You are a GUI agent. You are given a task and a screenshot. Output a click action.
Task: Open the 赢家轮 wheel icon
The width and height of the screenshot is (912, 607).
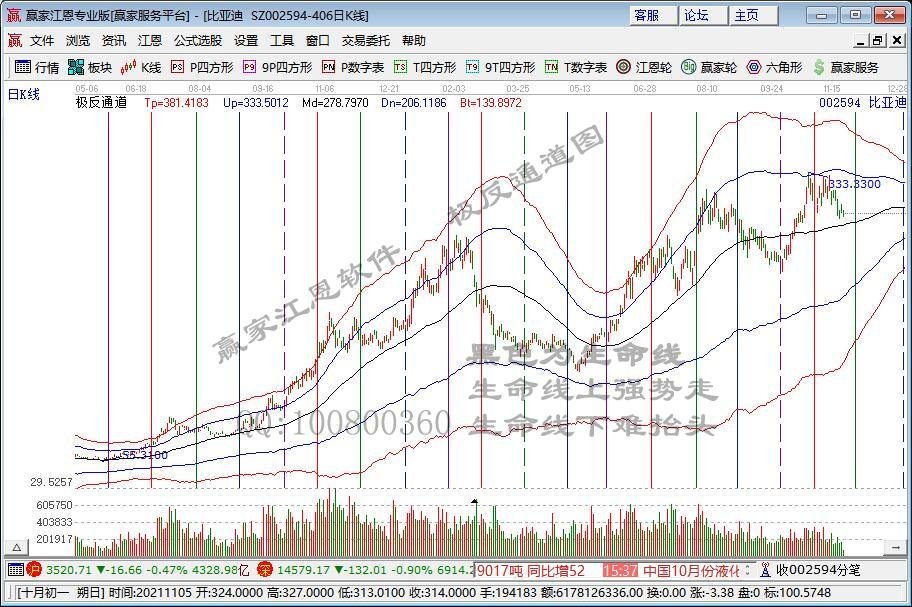[x=689, y=67]
